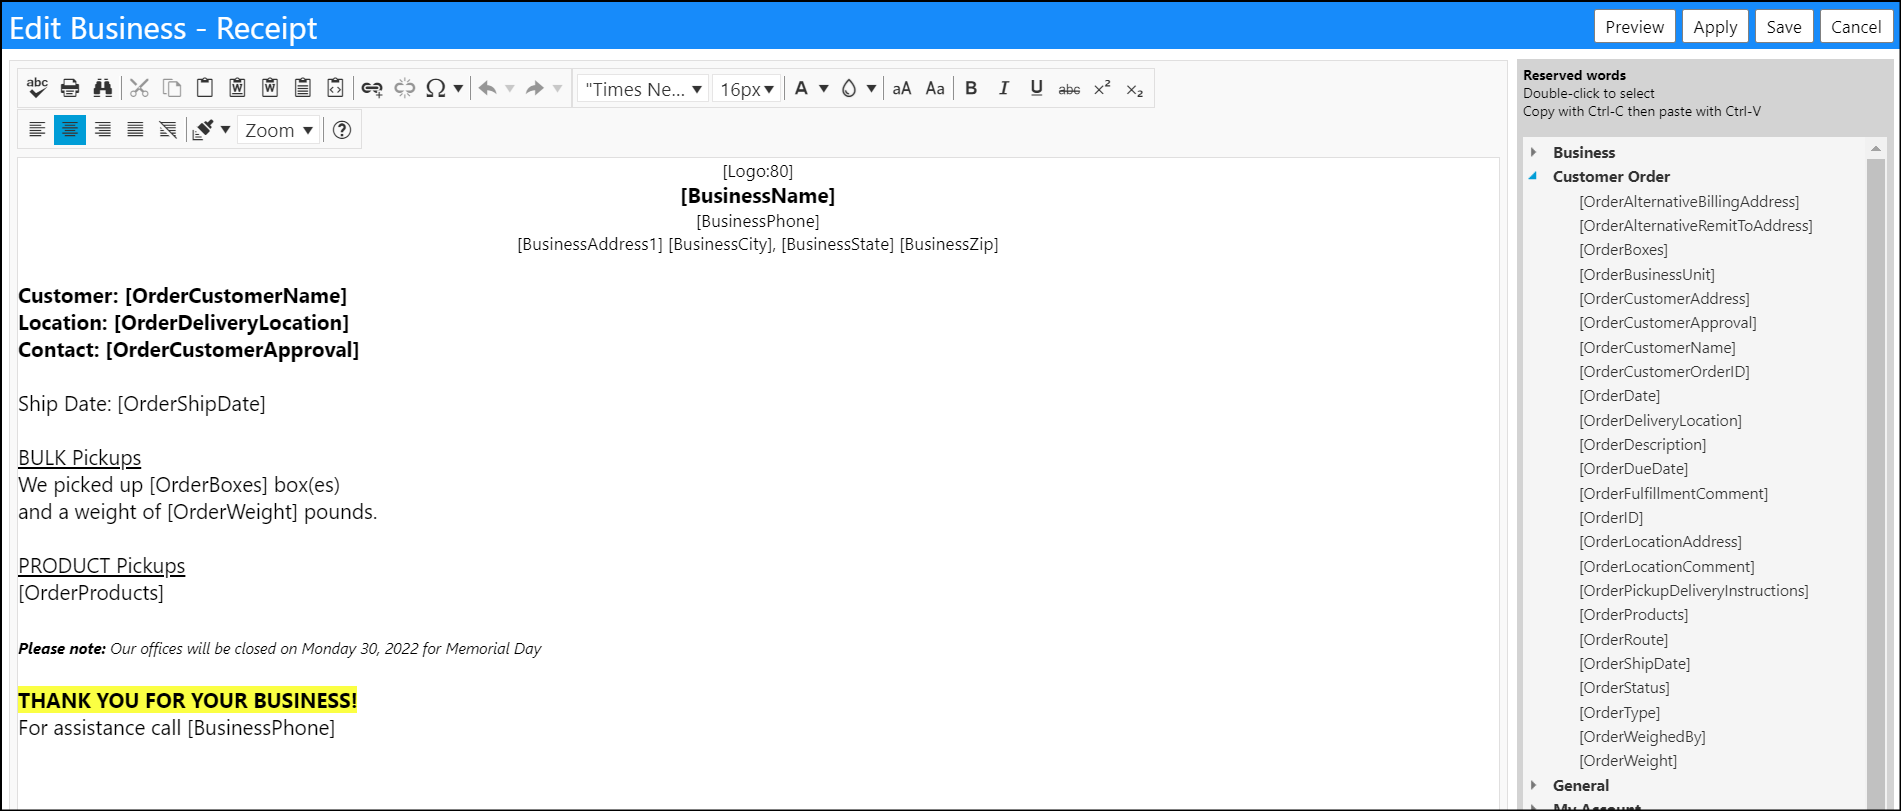Toggle underline formatting
This screenshot has height=811, width=1901.
(1037, 88)
